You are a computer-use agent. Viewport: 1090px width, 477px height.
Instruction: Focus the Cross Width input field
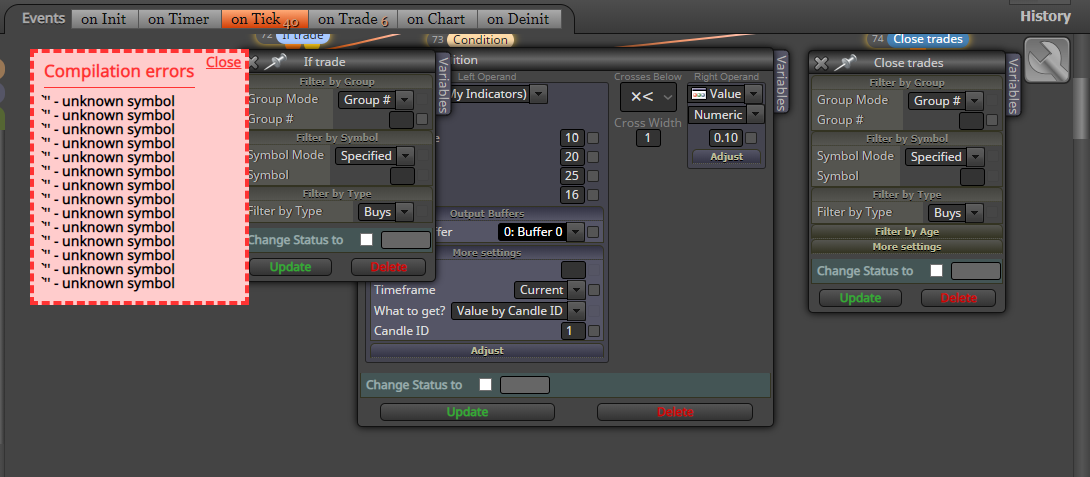[648, 138]
